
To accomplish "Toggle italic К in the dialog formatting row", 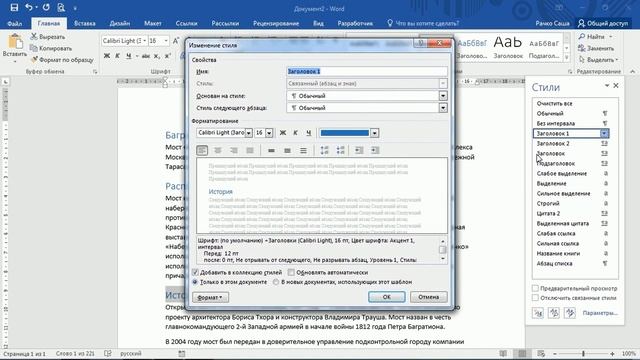I will click(x=296, y=133).
